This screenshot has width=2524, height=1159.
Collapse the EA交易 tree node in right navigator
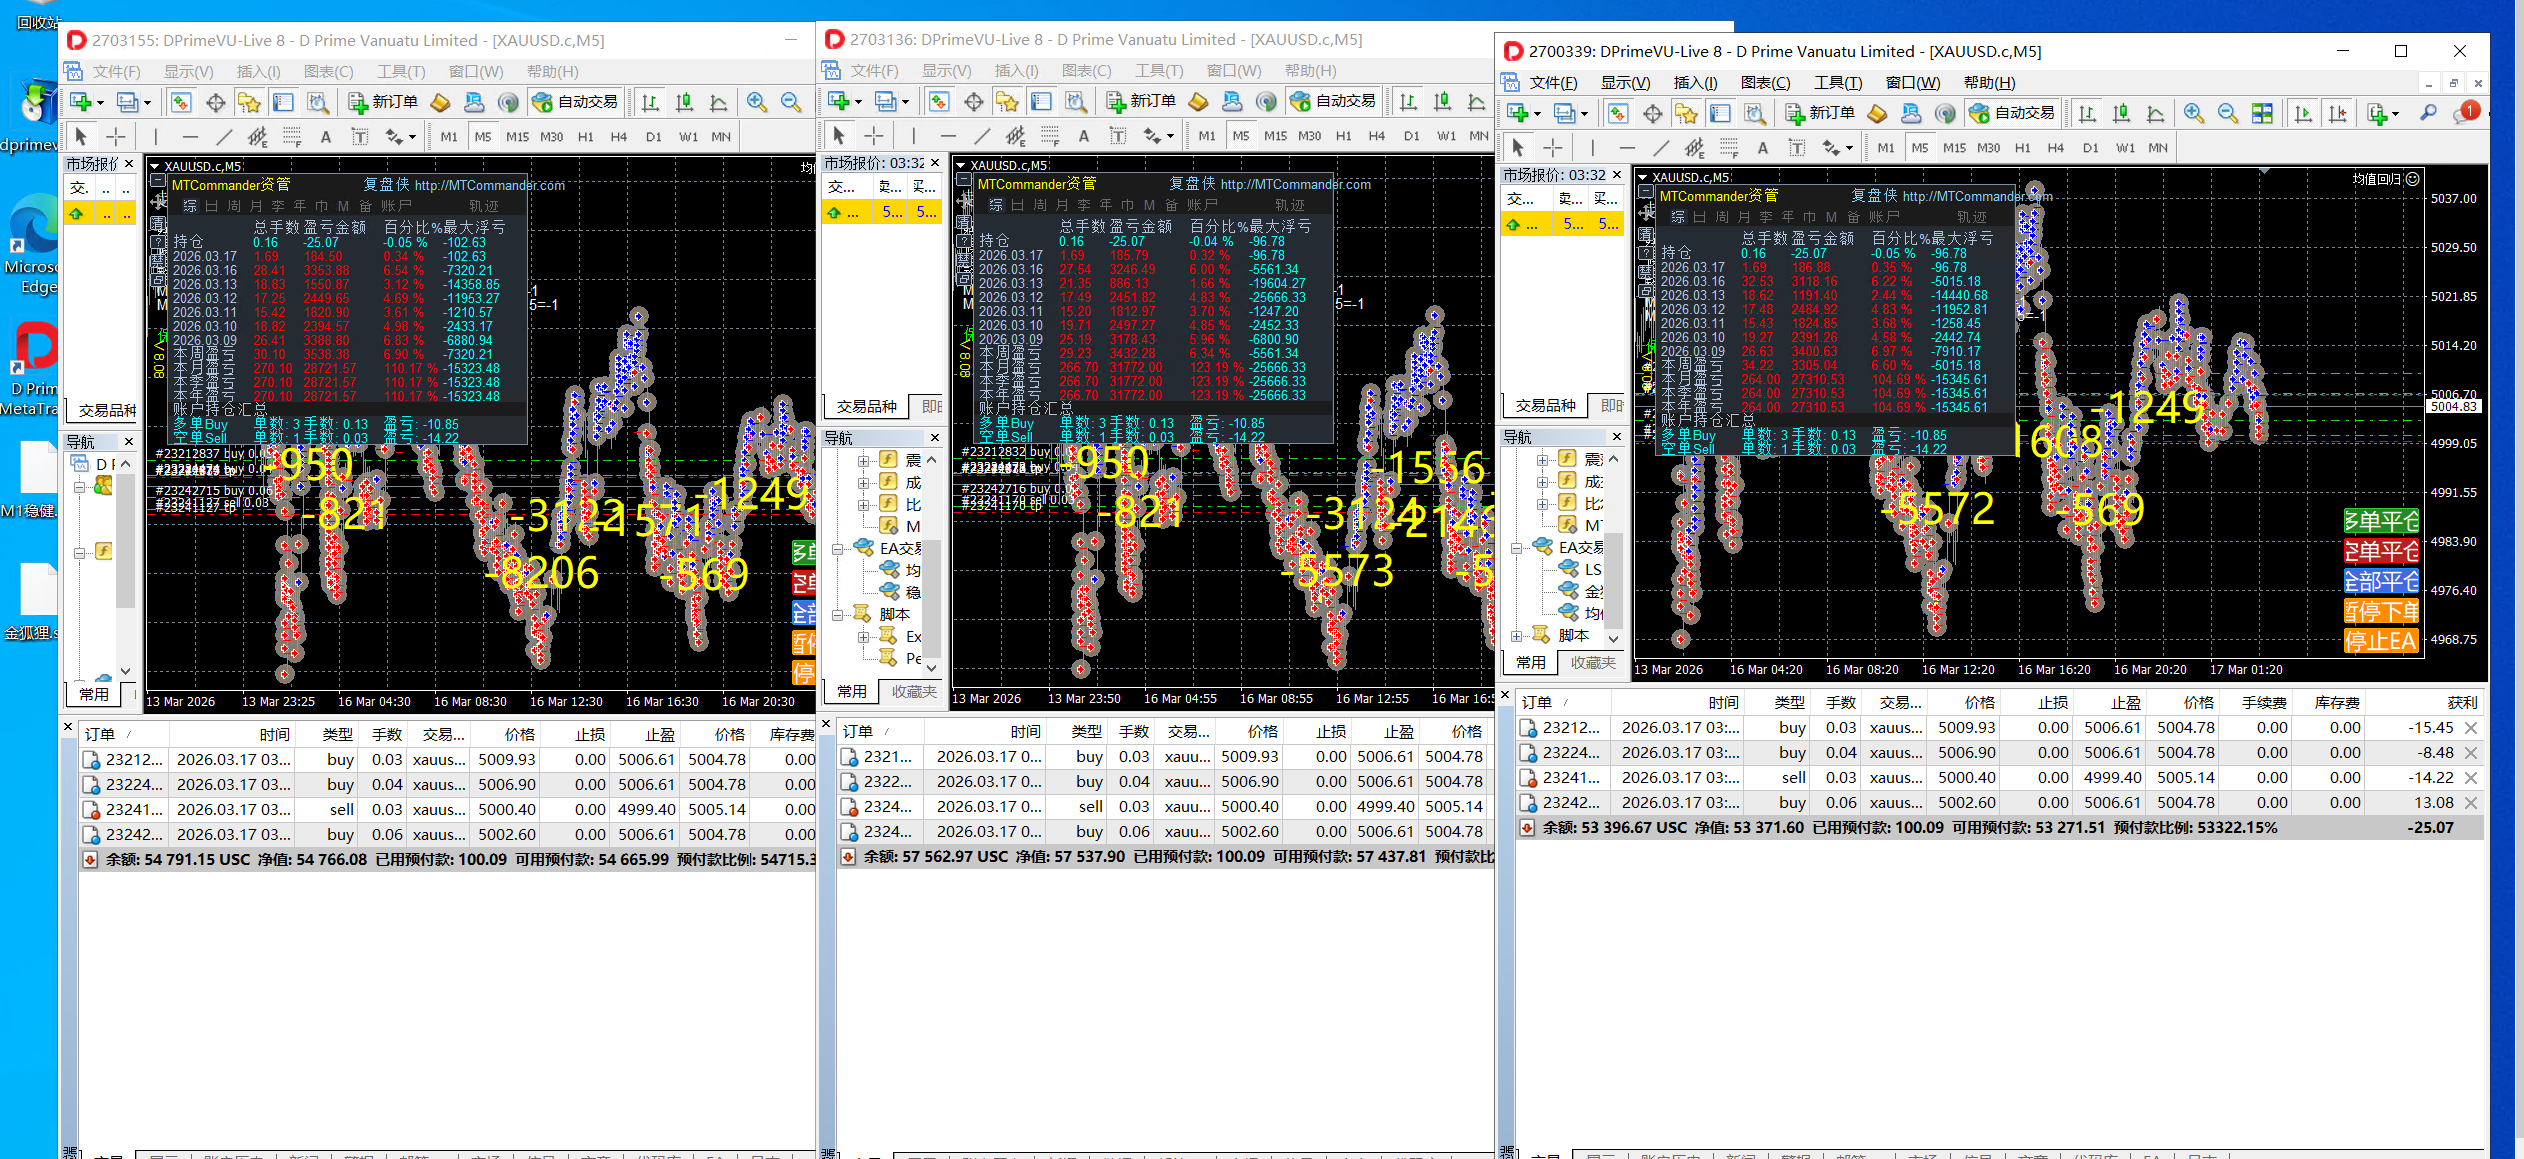tap(1517, 547)
